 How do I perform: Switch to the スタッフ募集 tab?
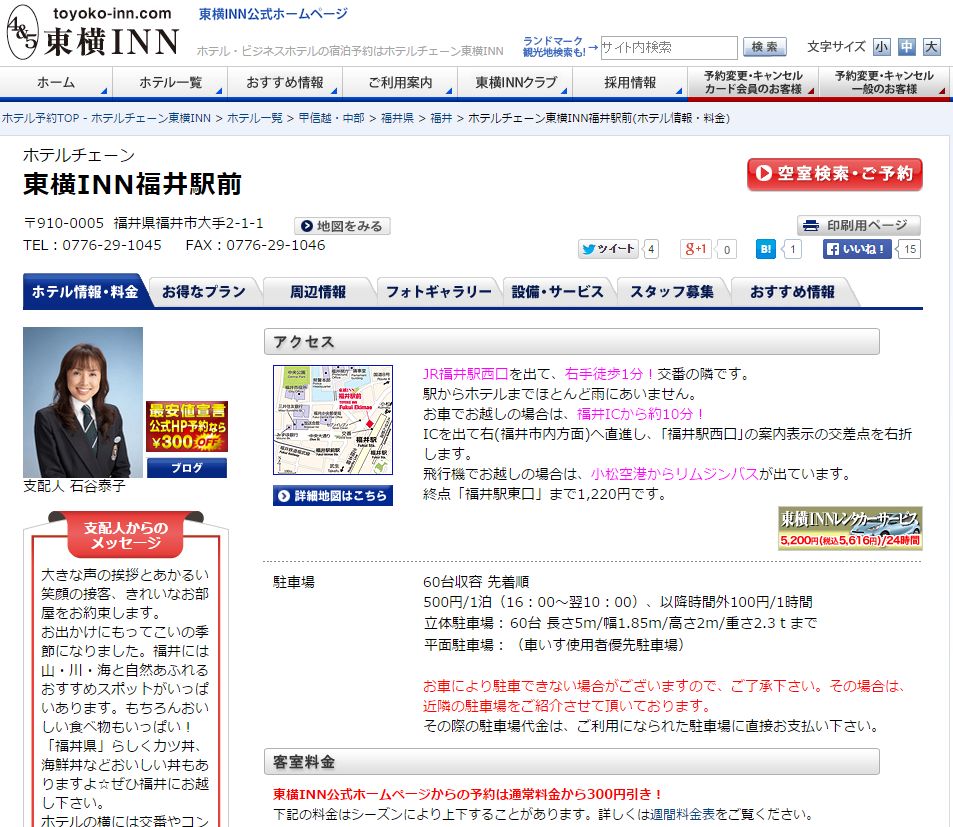click(x=672, y=292)
